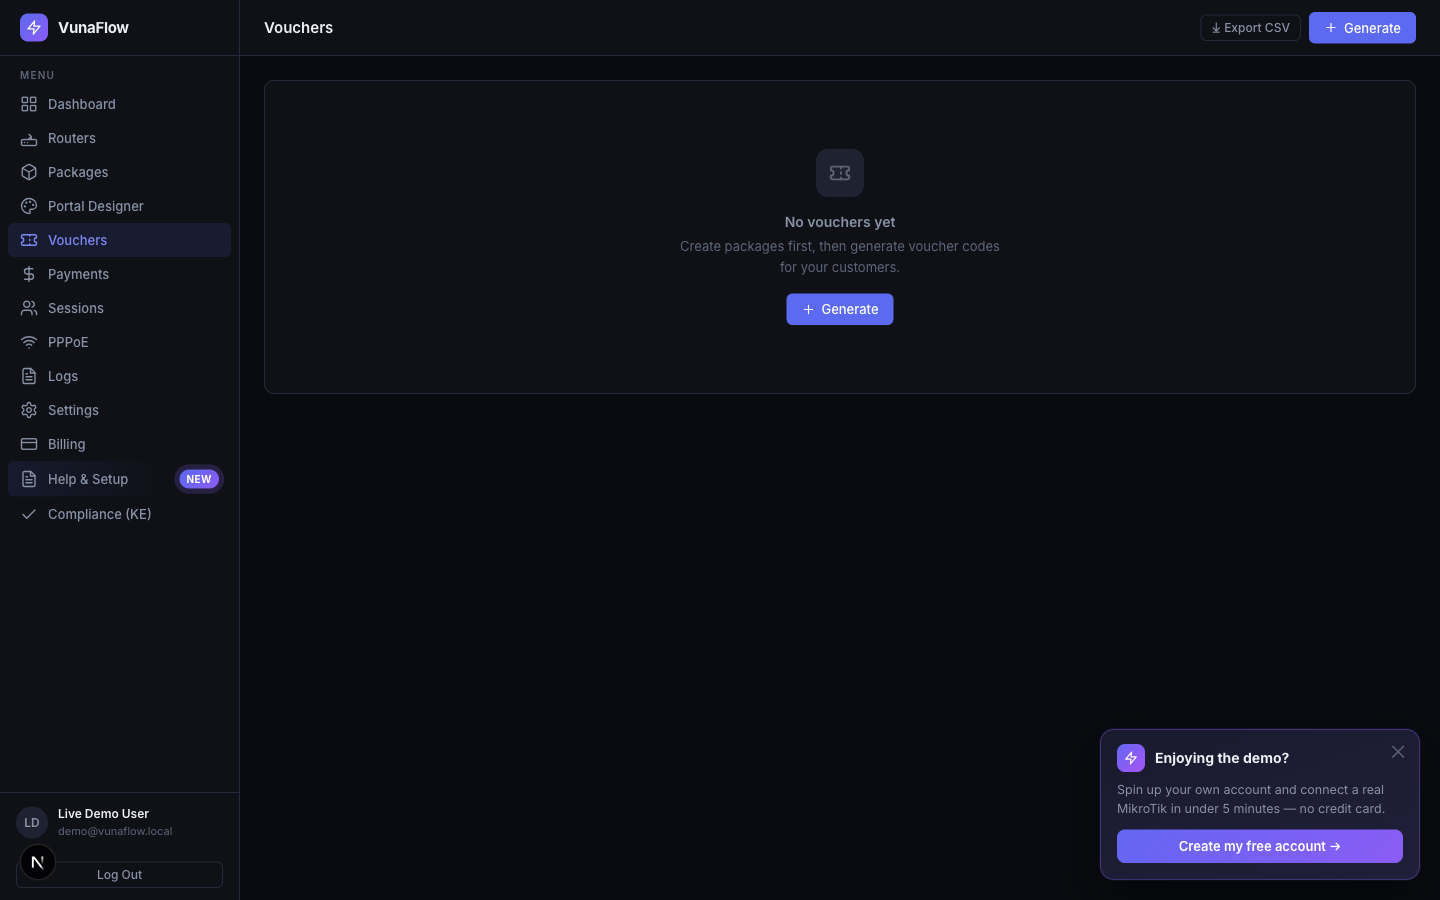
Task: Click the NEW badge beside Help & Setup
Action: (x=199, y=479)
